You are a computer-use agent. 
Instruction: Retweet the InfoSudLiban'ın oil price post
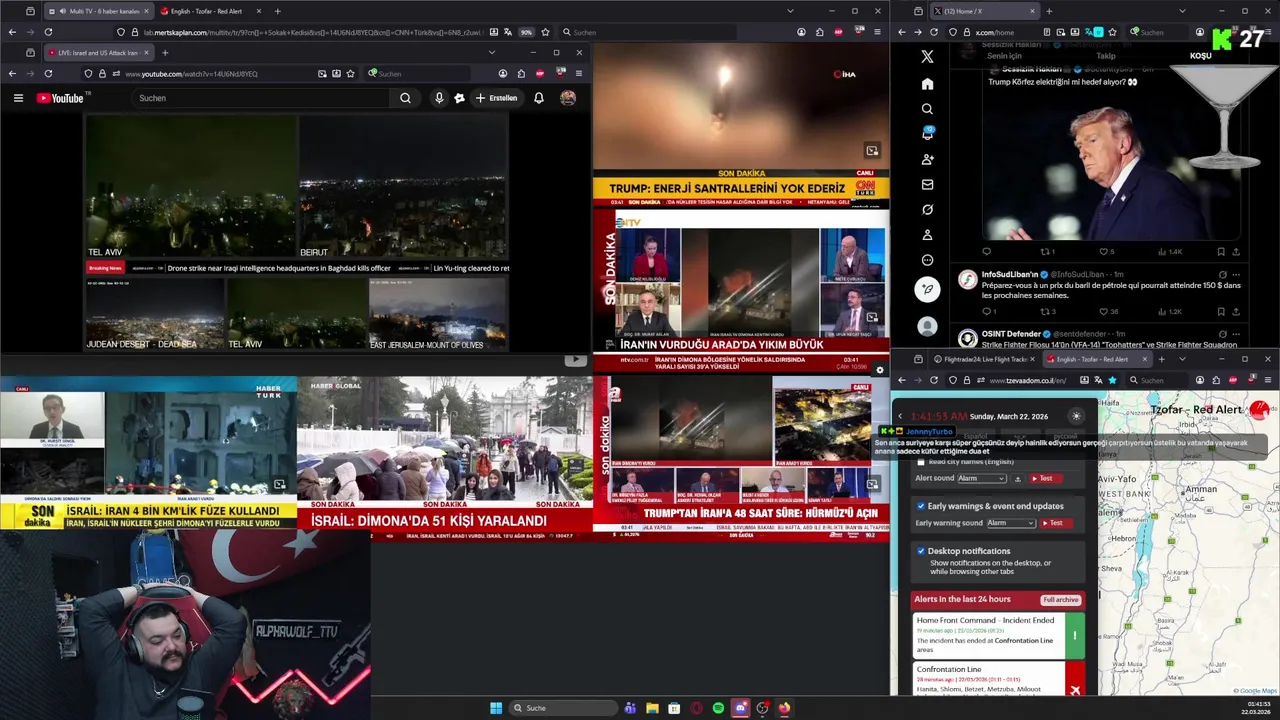pyautogui.click(x=1047, y=312)
